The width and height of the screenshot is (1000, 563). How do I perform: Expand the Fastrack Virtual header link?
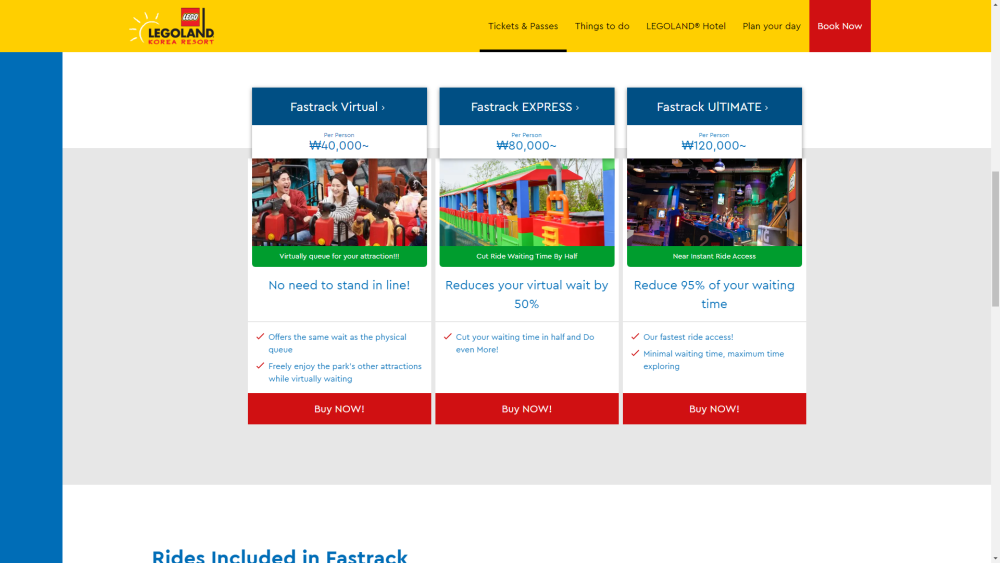tap(338, 107)
